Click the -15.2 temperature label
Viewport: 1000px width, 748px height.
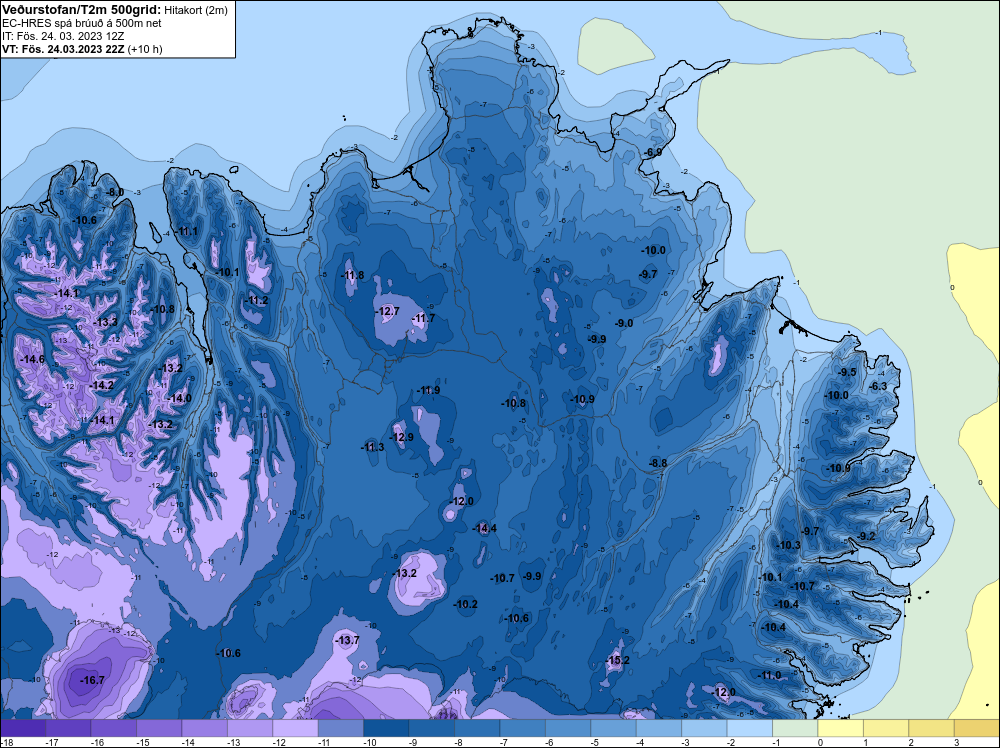[617, 660]
